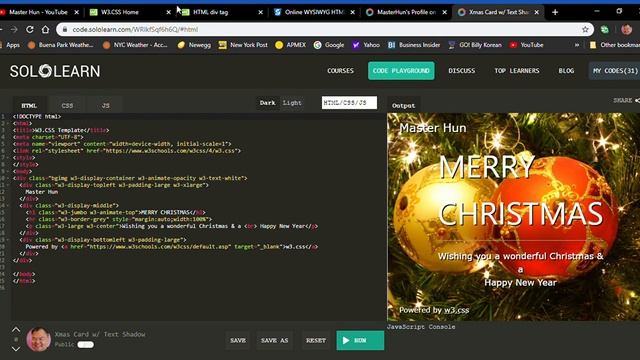
Task: Open the APMEX bookmark
Action: tap(291, 45)
